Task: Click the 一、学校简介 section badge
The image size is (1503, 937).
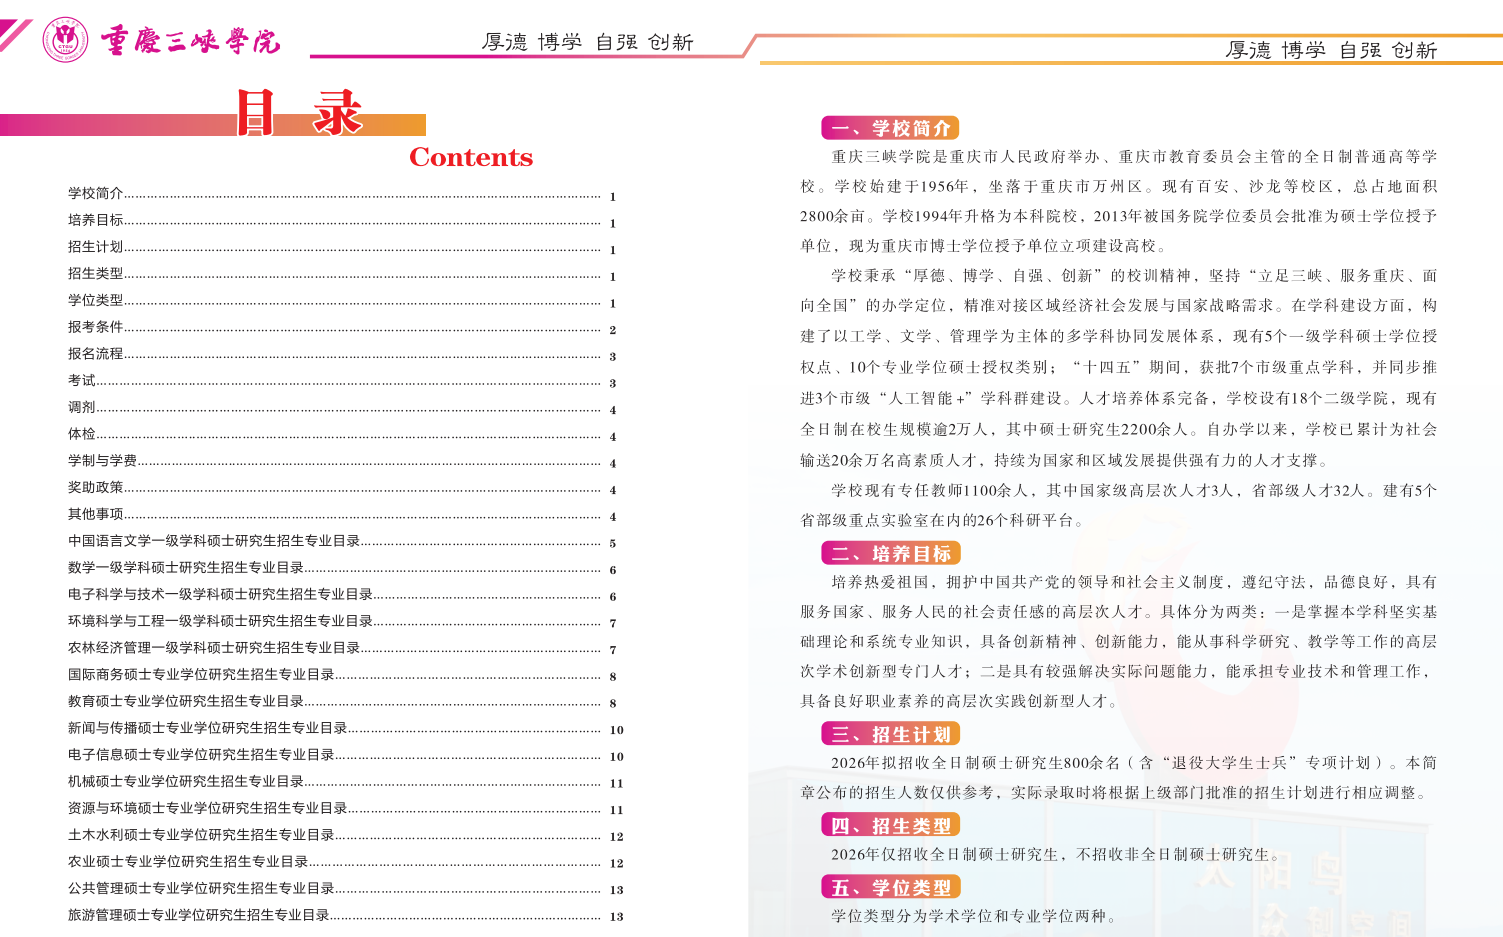Action: click(x=890, y=128)
